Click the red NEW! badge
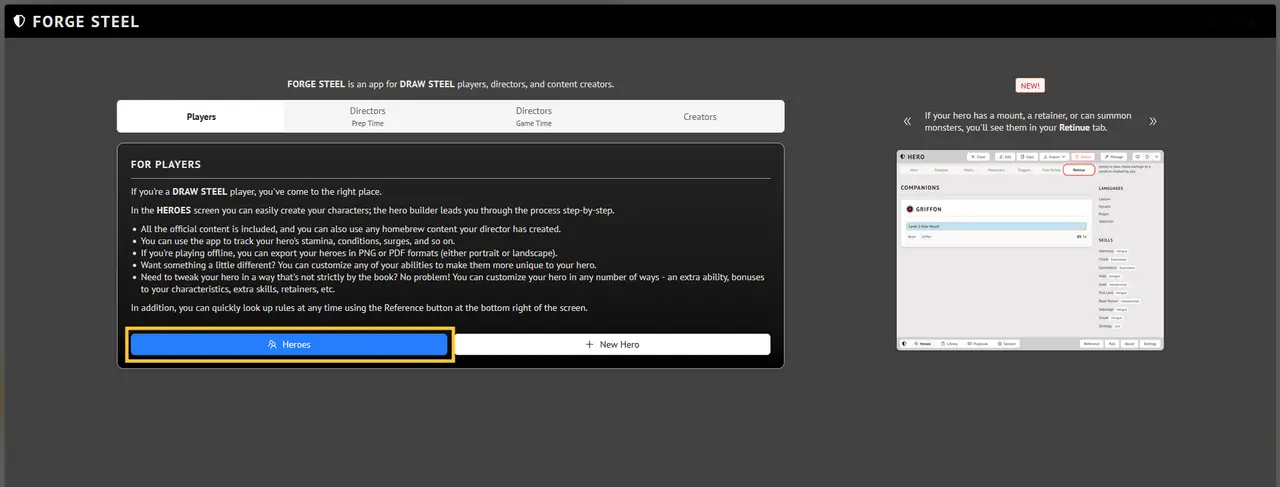 1030,86
